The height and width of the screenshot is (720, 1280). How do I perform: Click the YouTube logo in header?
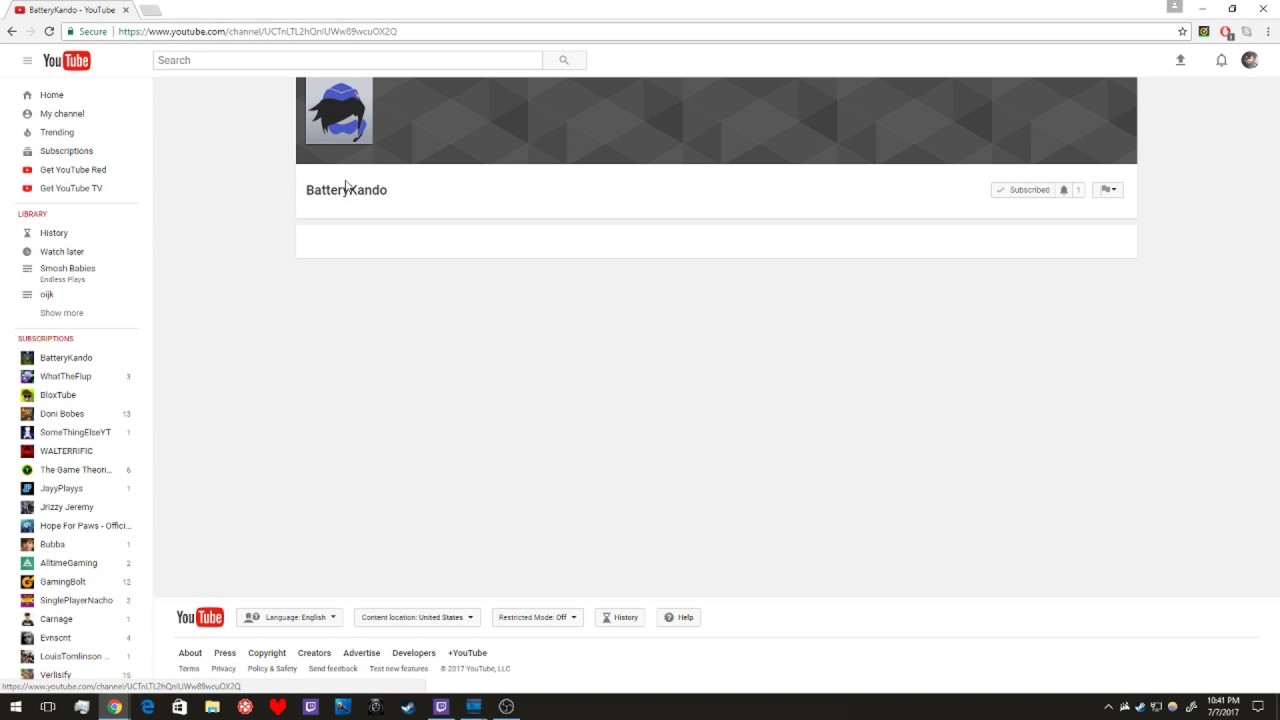click(66, 61)
